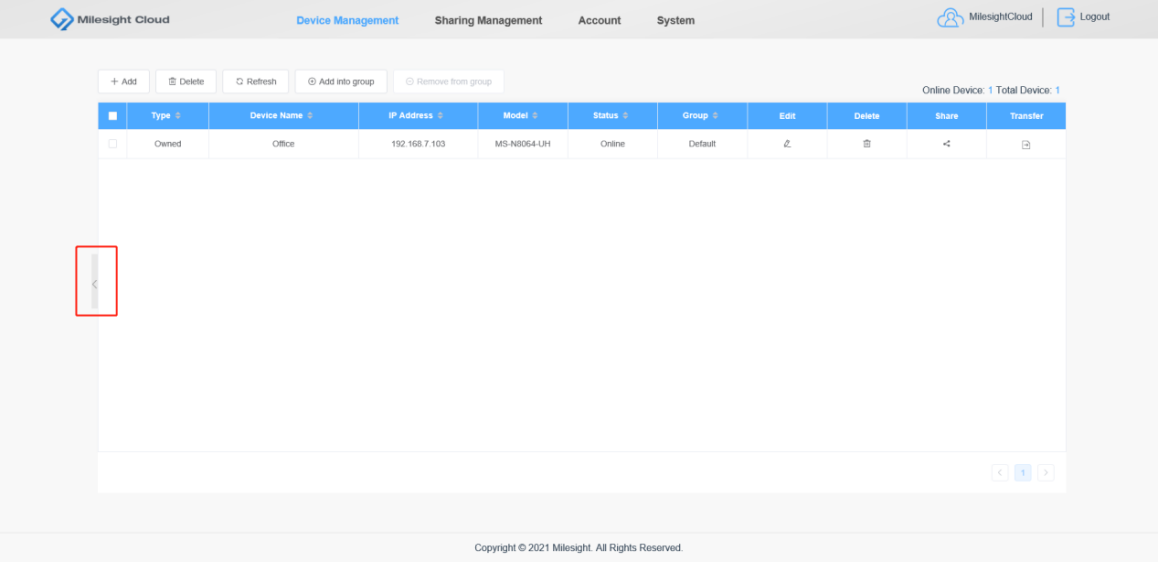Click the Owned type cell
The height and width of the screenshot is (562, 1158).
tap(168, 144)
